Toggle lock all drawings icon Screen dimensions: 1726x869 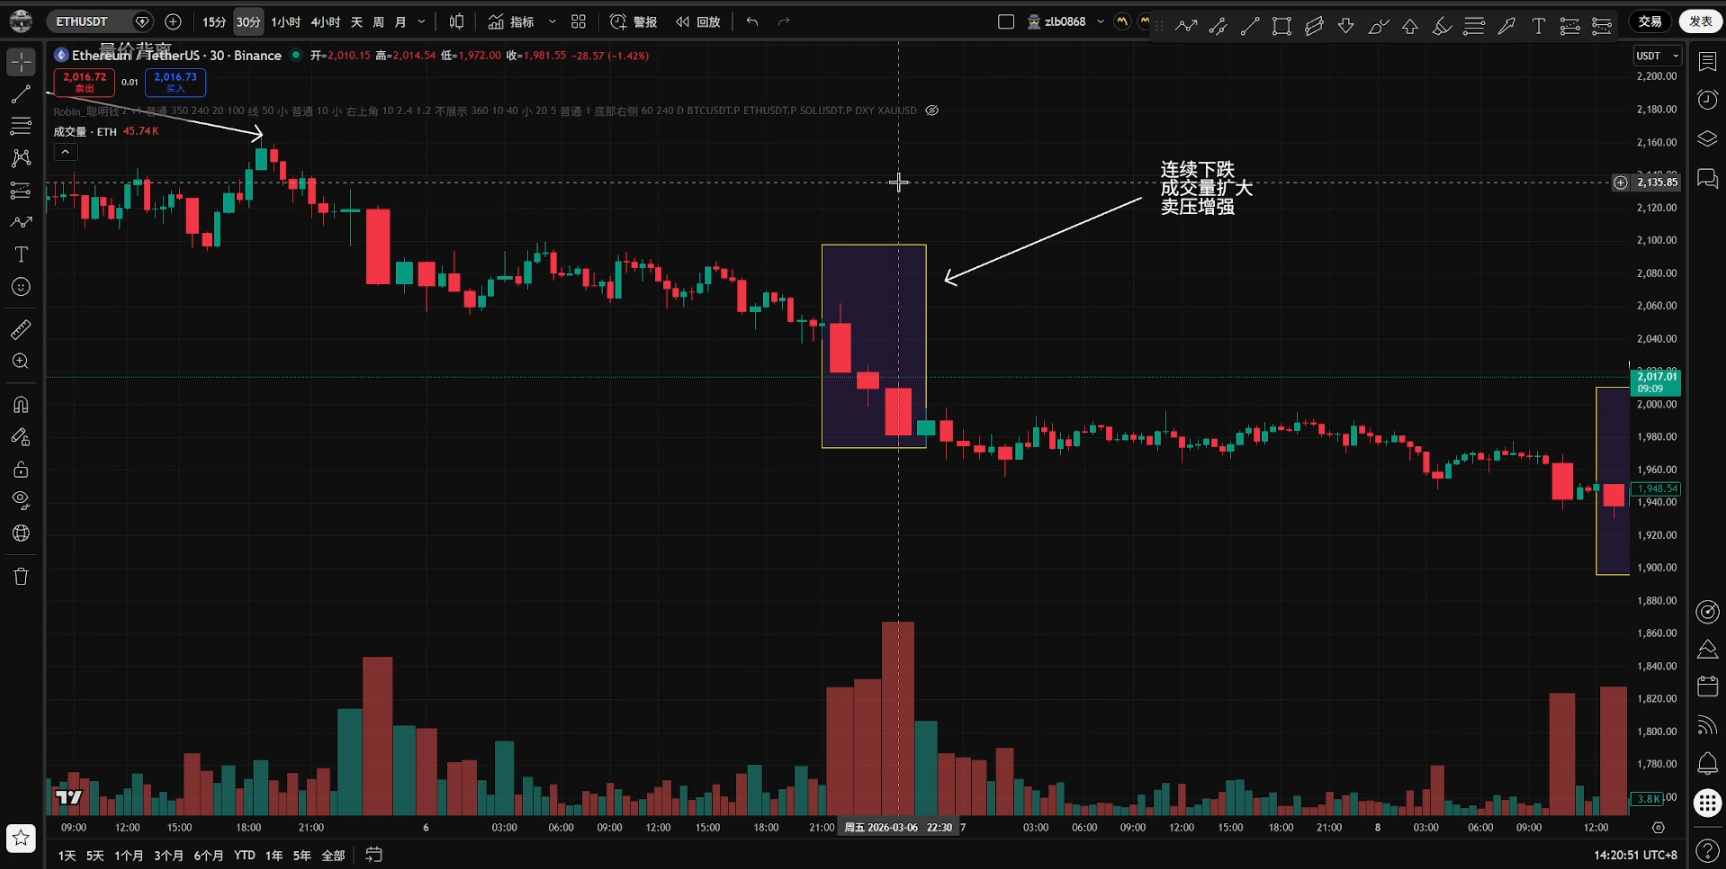pyautogui.click(x=20, y=469)
